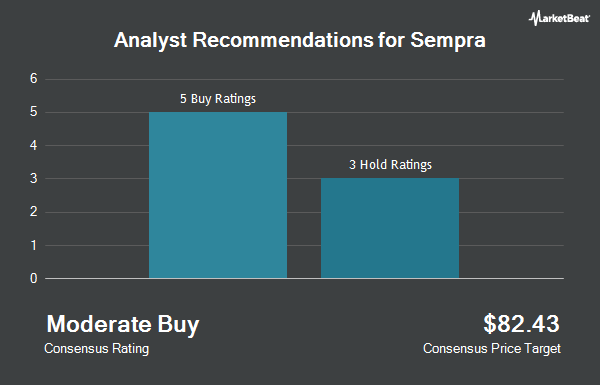Click the 'Consensus Price Target' caption
600x385 pixels.
point(492,349)
